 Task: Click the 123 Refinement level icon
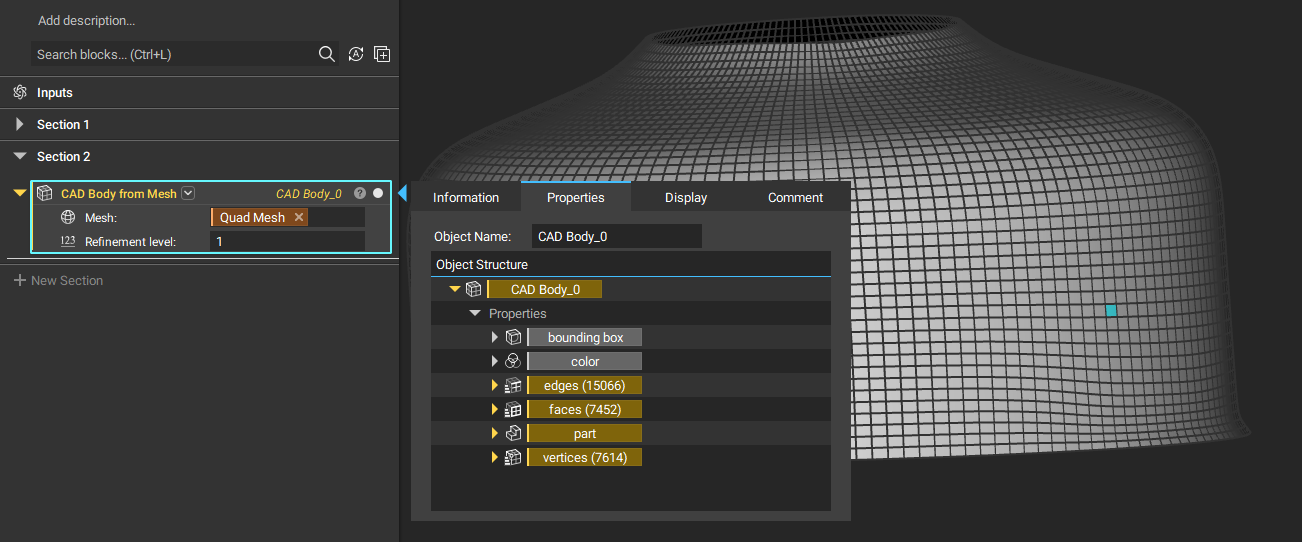(68, 241)
